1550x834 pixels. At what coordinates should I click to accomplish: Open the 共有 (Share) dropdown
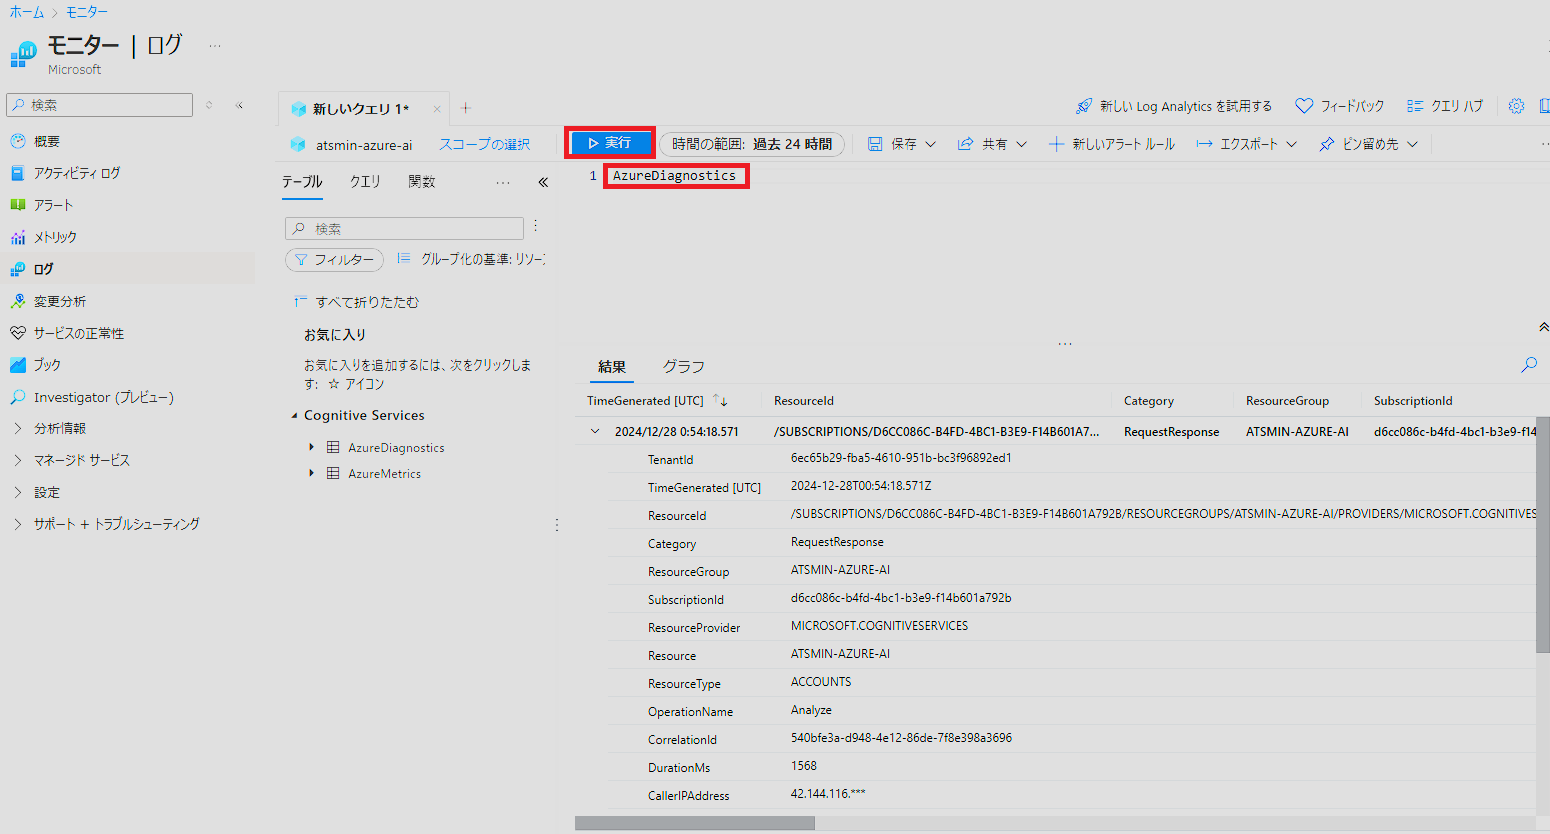(992, 144)
